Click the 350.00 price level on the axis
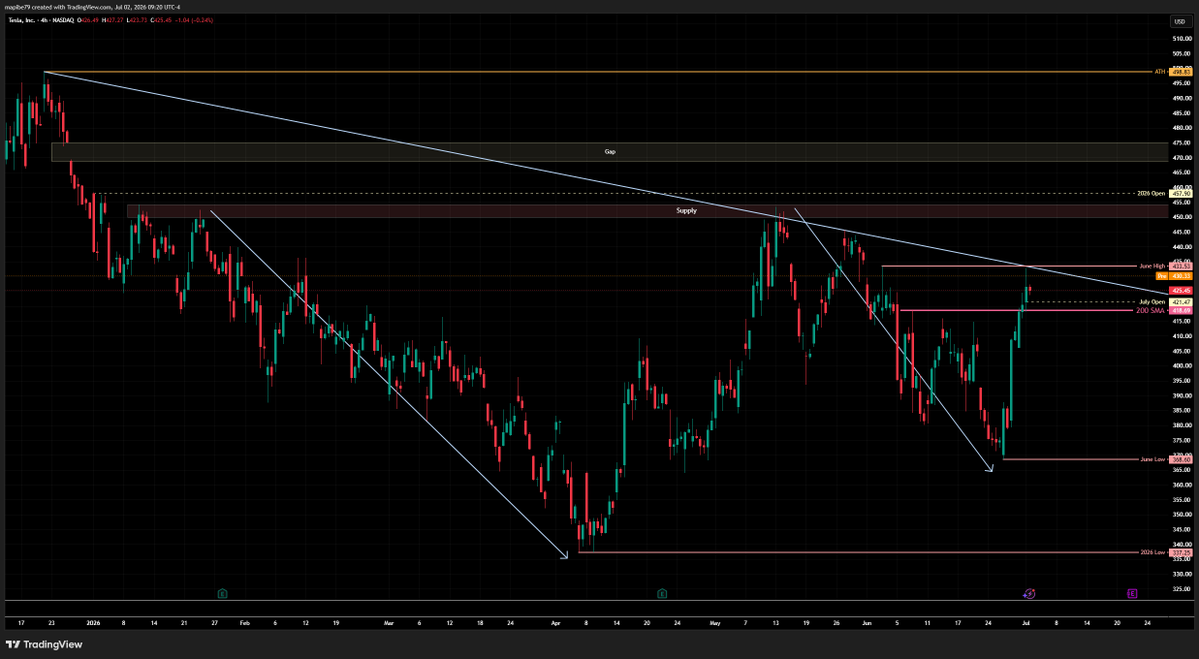 coord(1181,515)
